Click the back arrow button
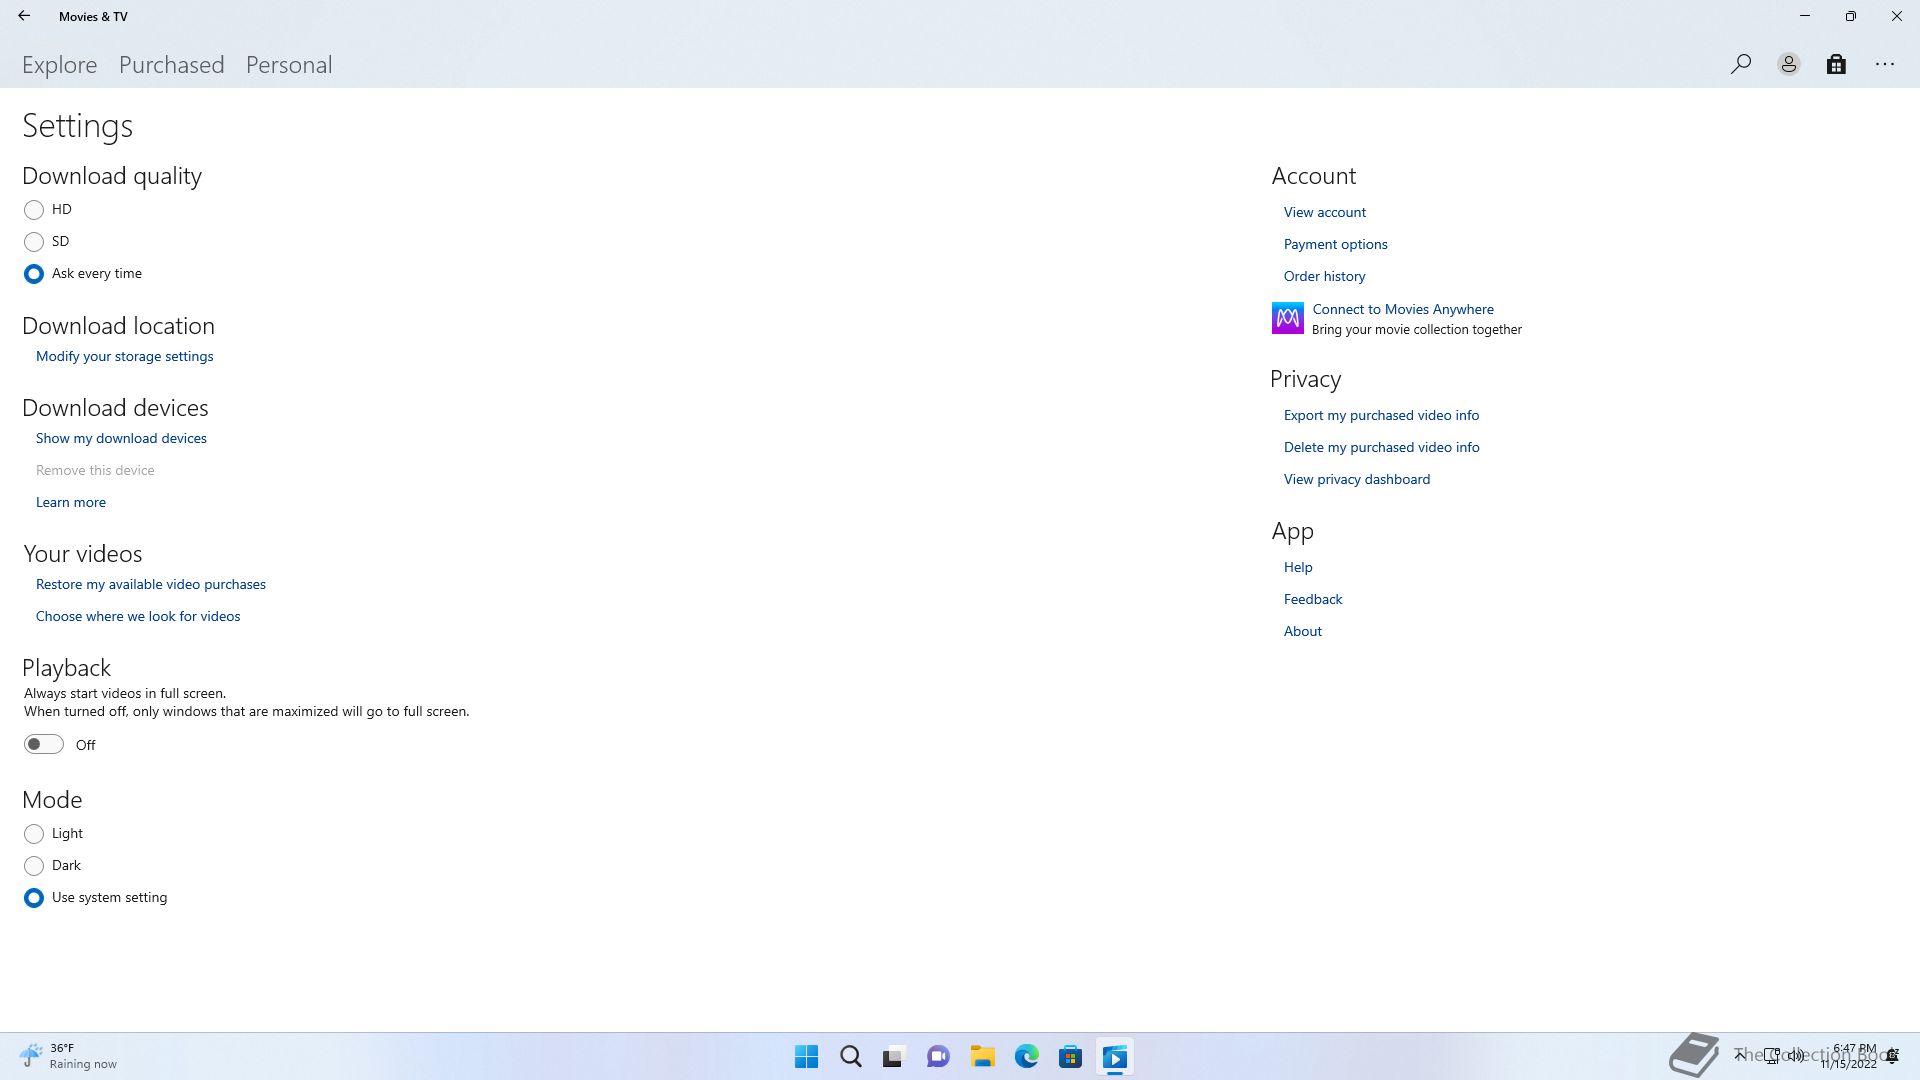The height and width of the screenshot is (1080, 1920). 24,16
